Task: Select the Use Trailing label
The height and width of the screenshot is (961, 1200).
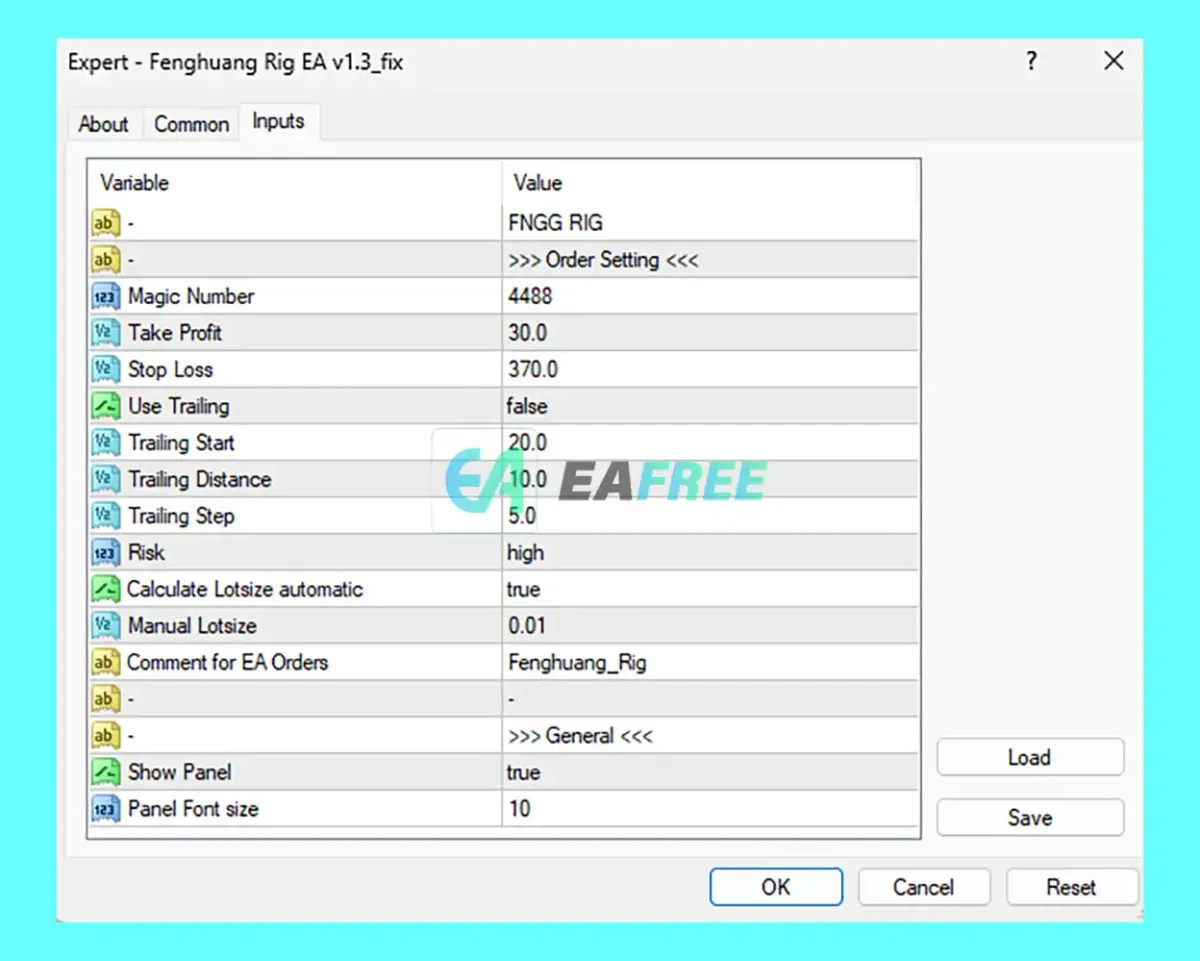Action: point(178,406)
